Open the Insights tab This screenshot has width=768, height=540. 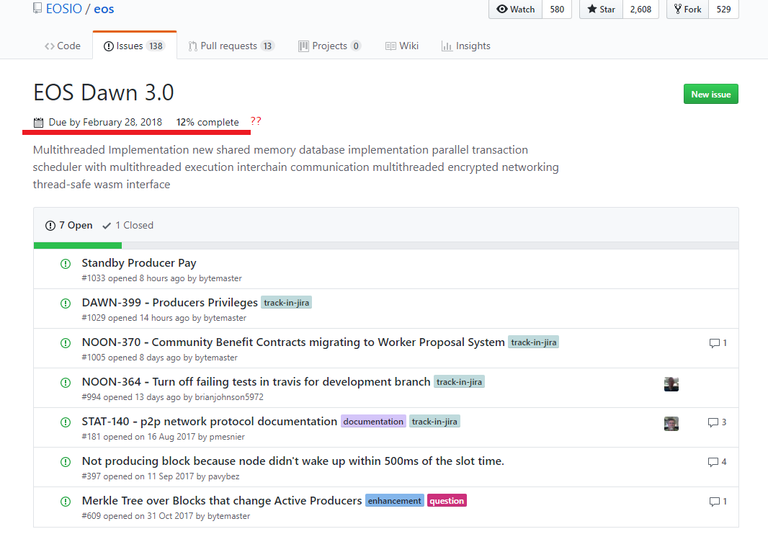click(466, 46)
